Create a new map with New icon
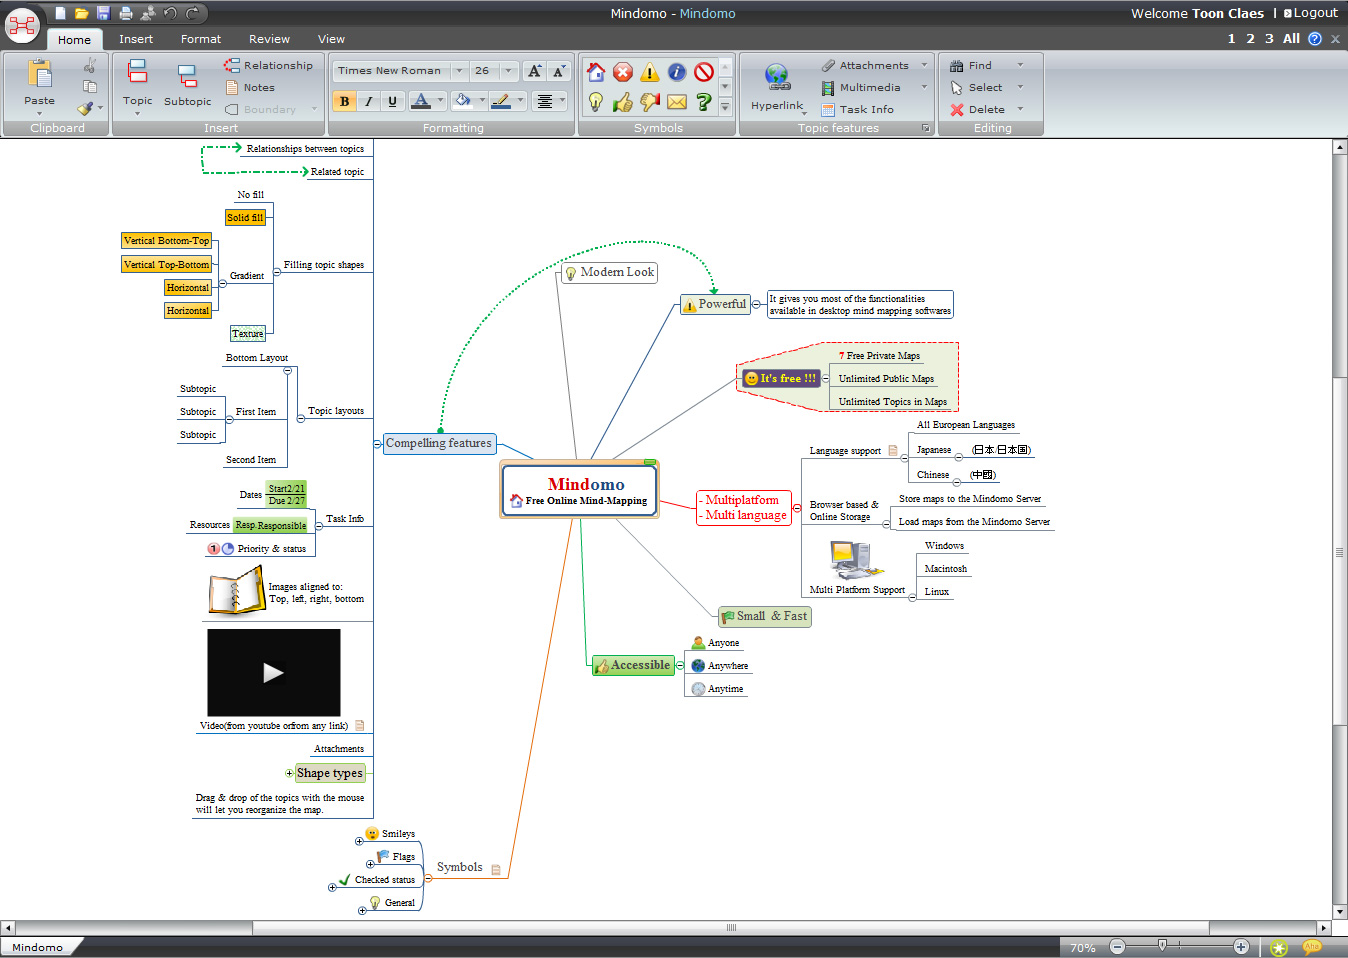 (x=60, y=13)
